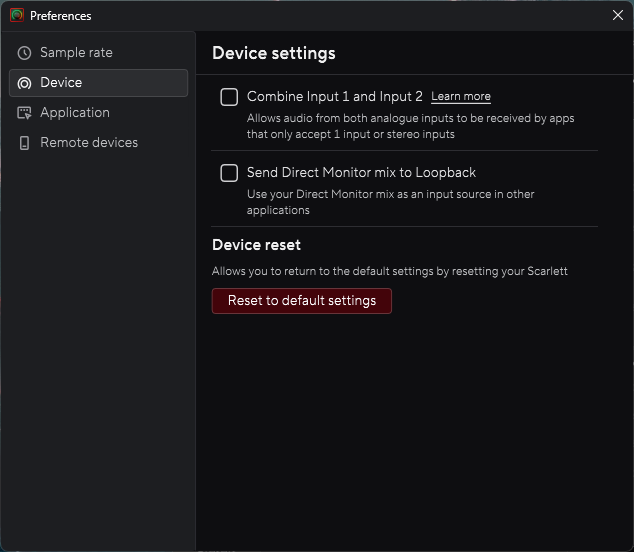Viewport: 634px width, 552px height.
Task: Click the Focusrite app icon in title bar
Action: 16,16
